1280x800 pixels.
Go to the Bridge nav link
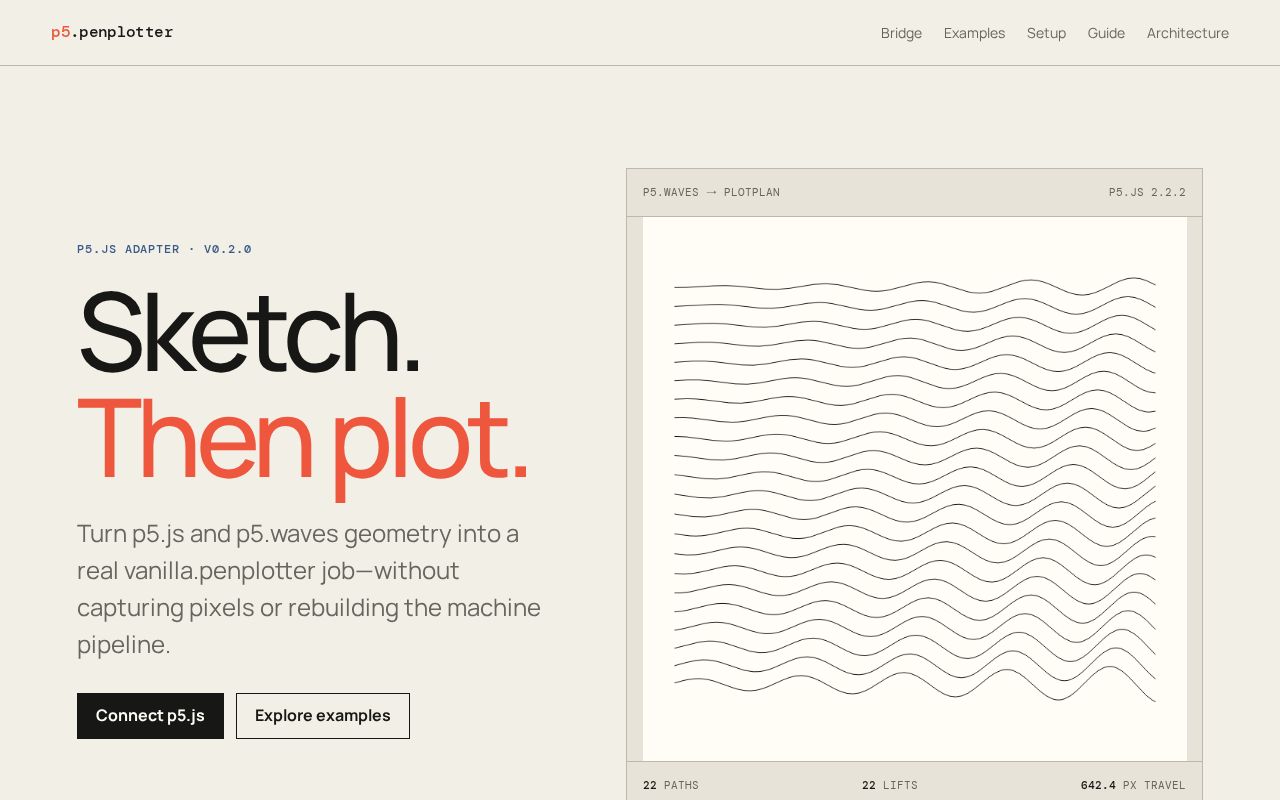click(x=901, y=33)
